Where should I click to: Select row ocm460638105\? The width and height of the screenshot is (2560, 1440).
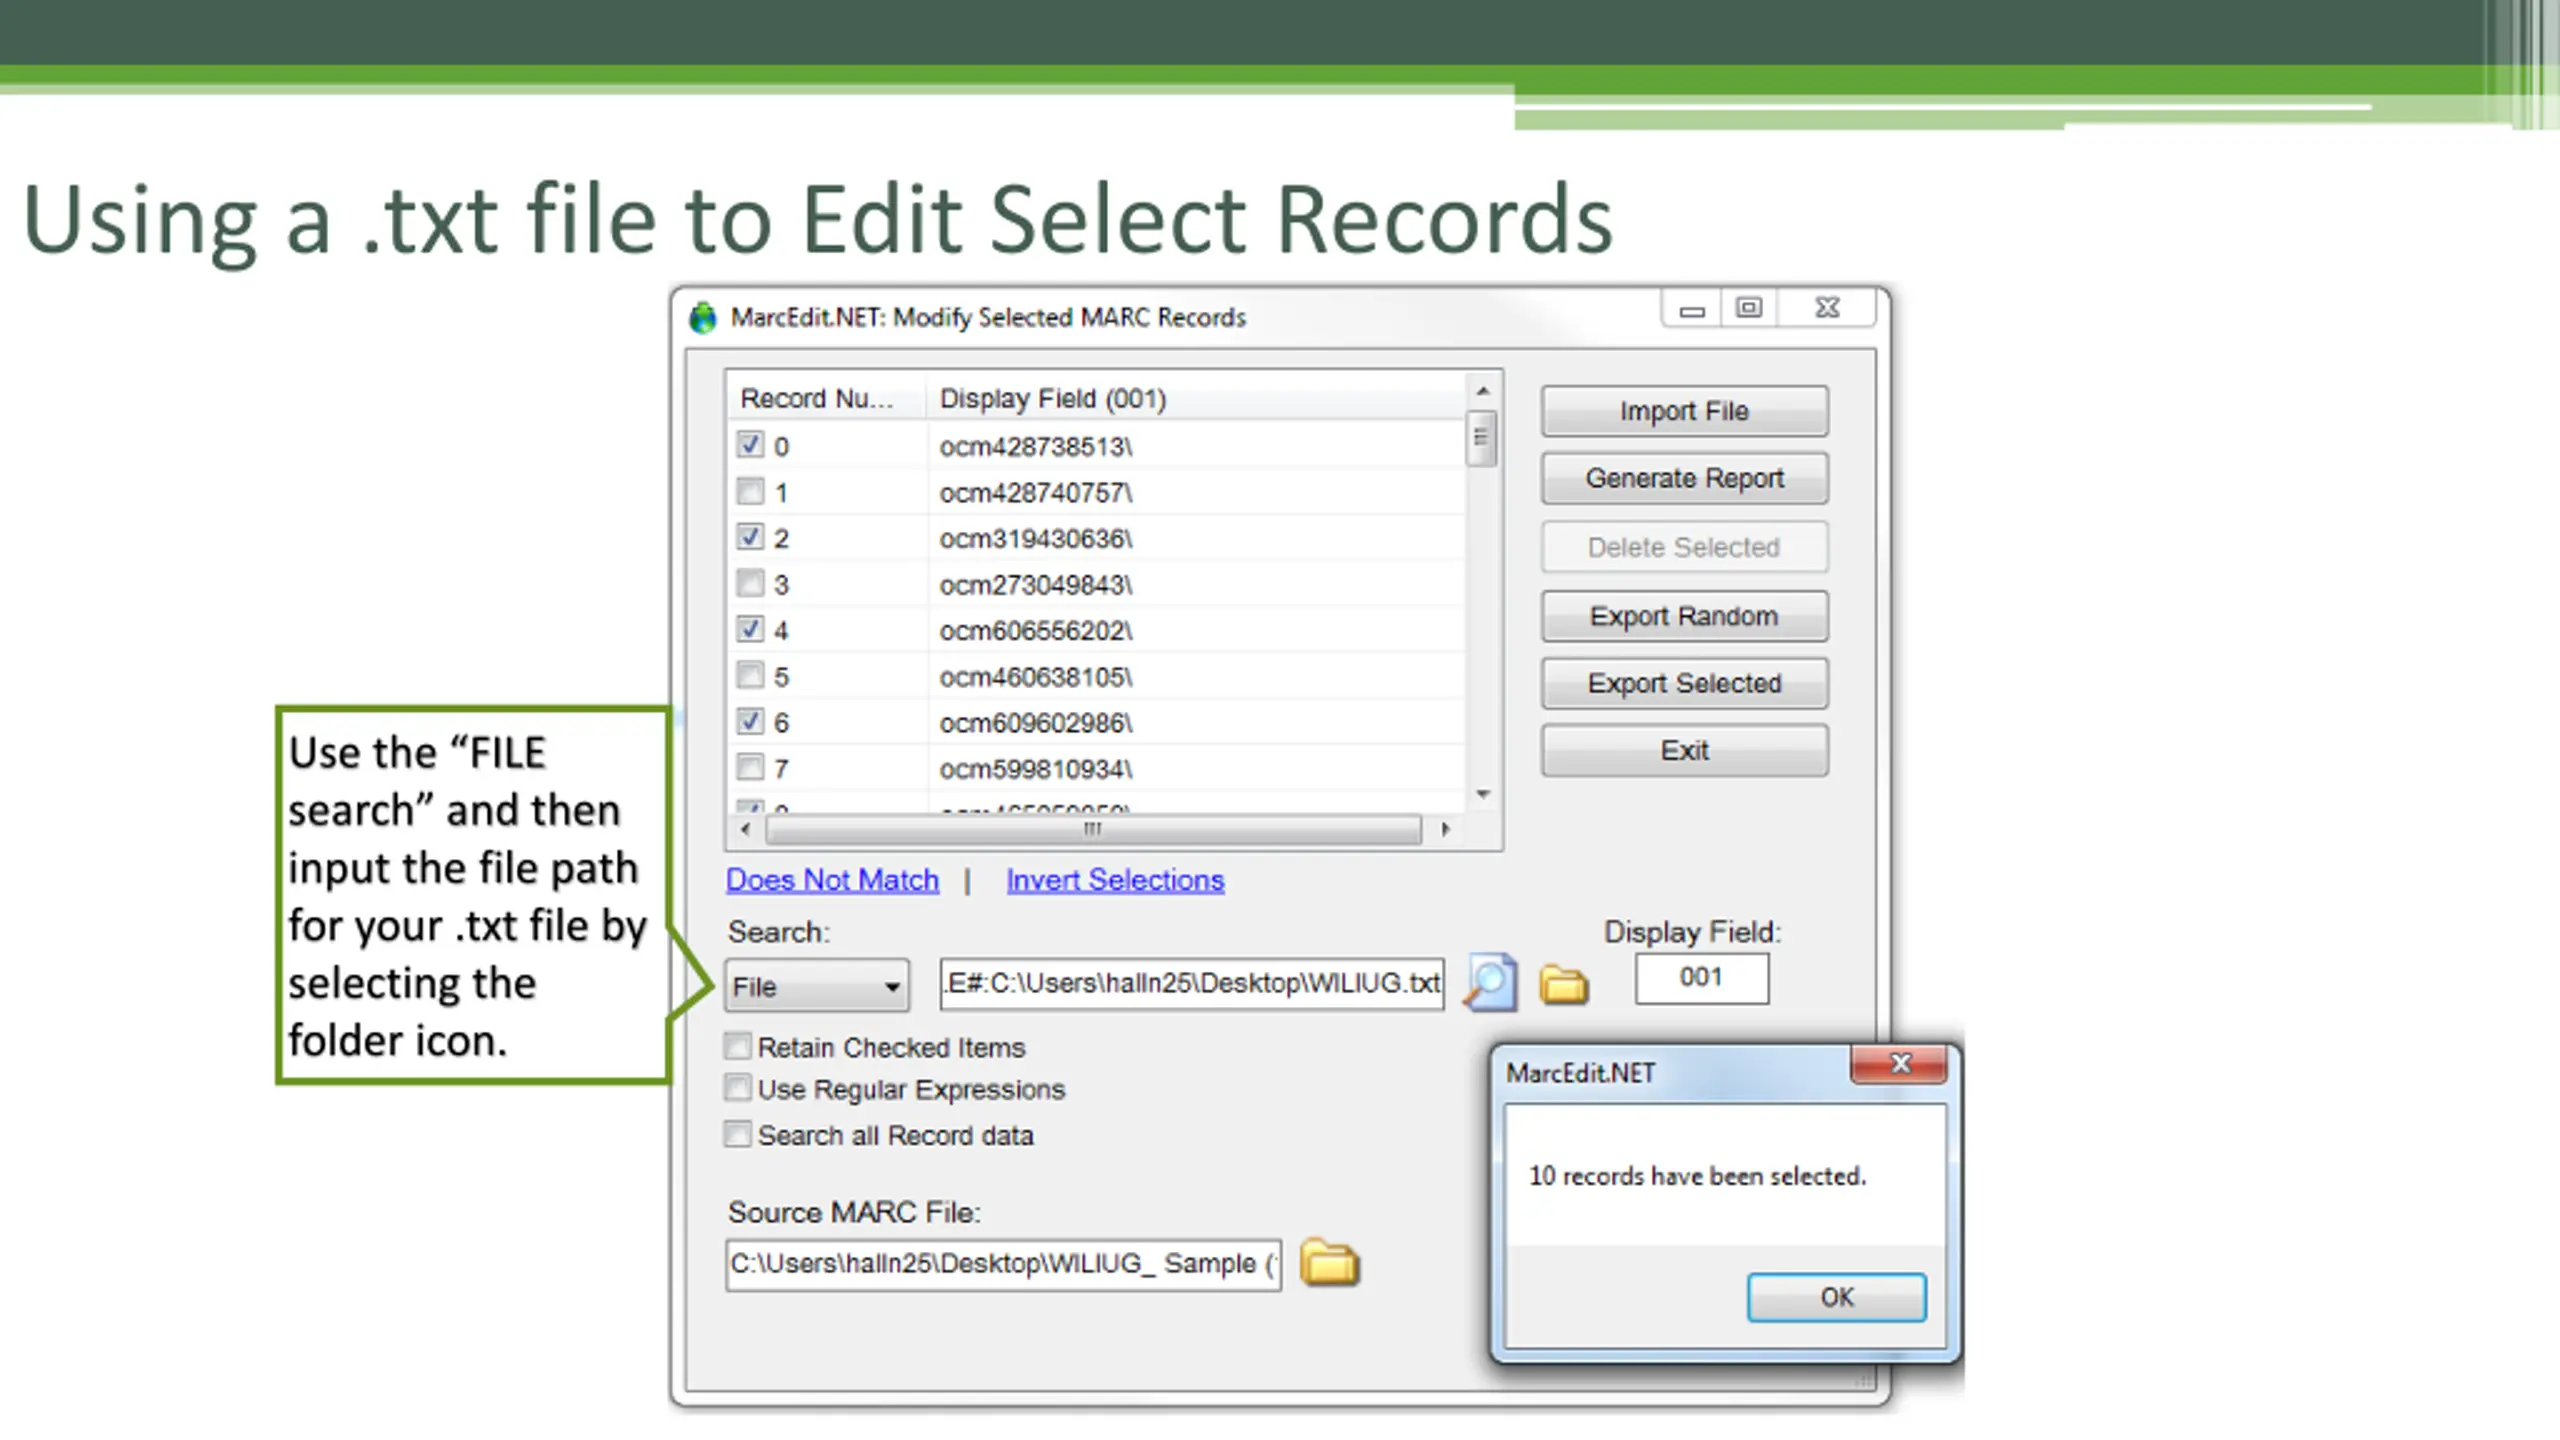[x=1097, y=677]
